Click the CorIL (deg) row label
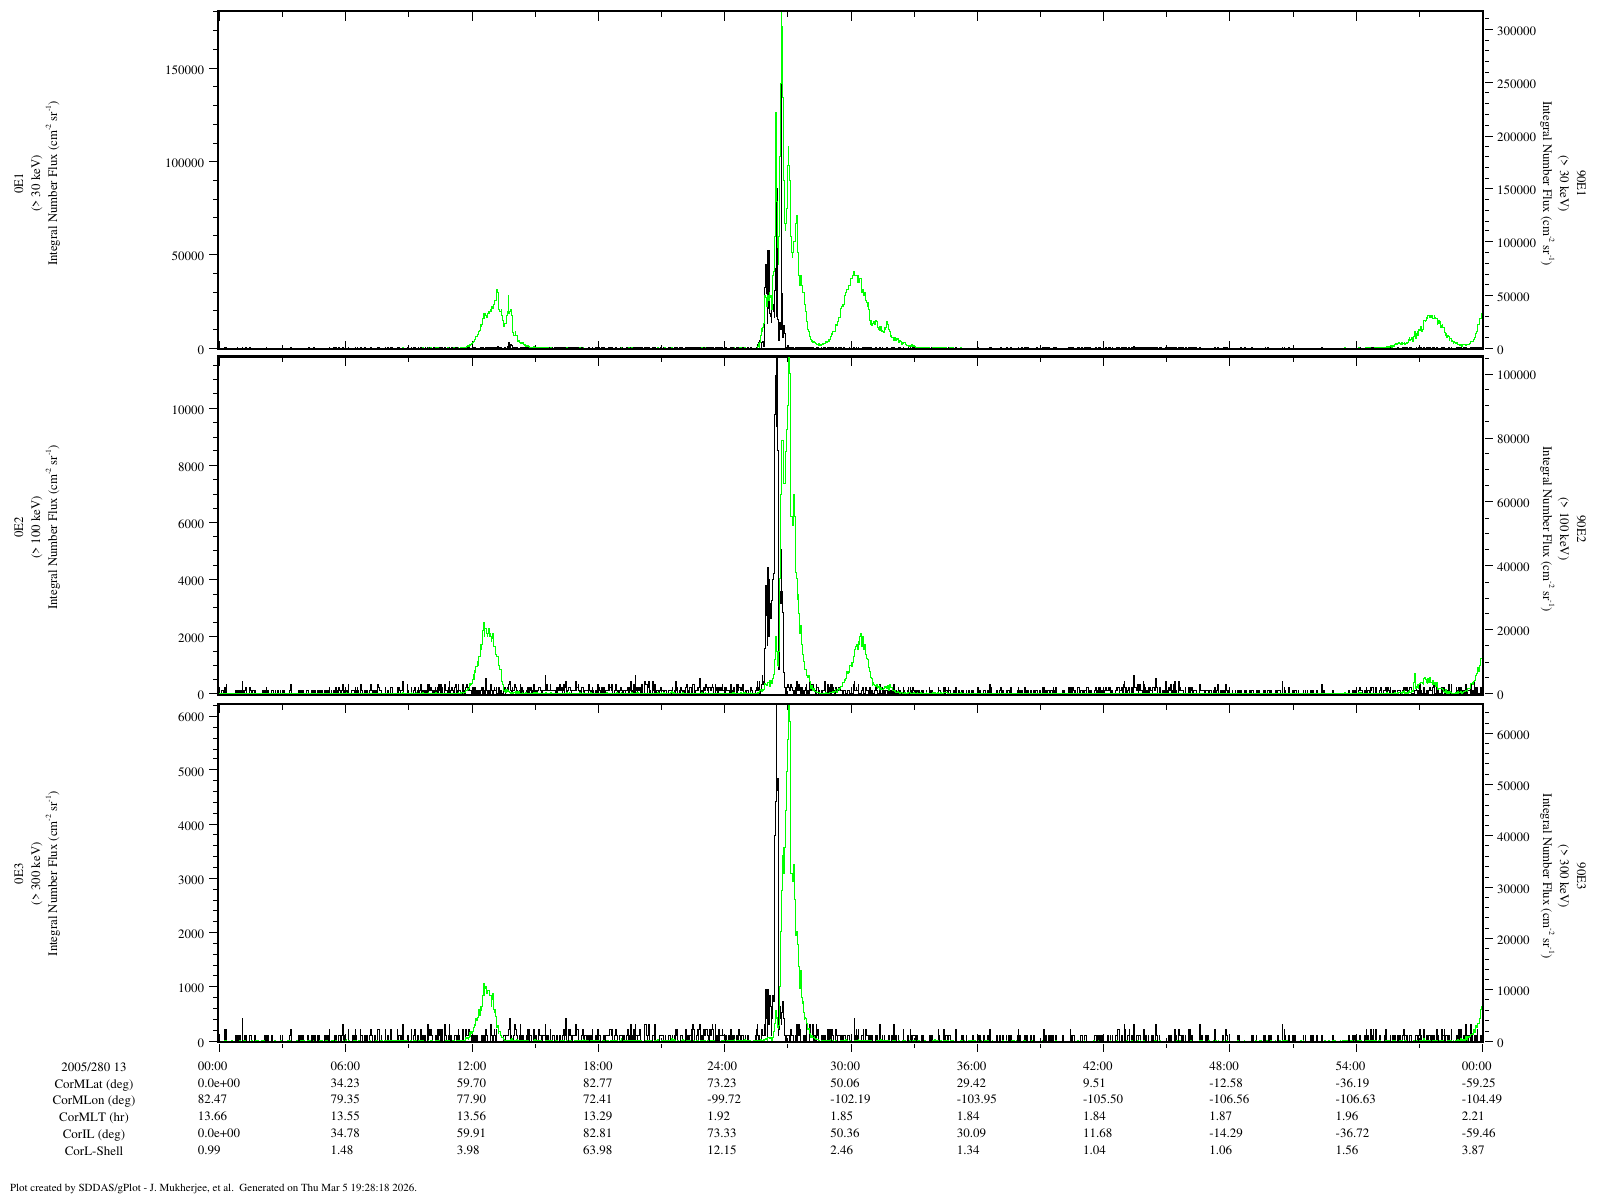 click(x=100, y=1134)
